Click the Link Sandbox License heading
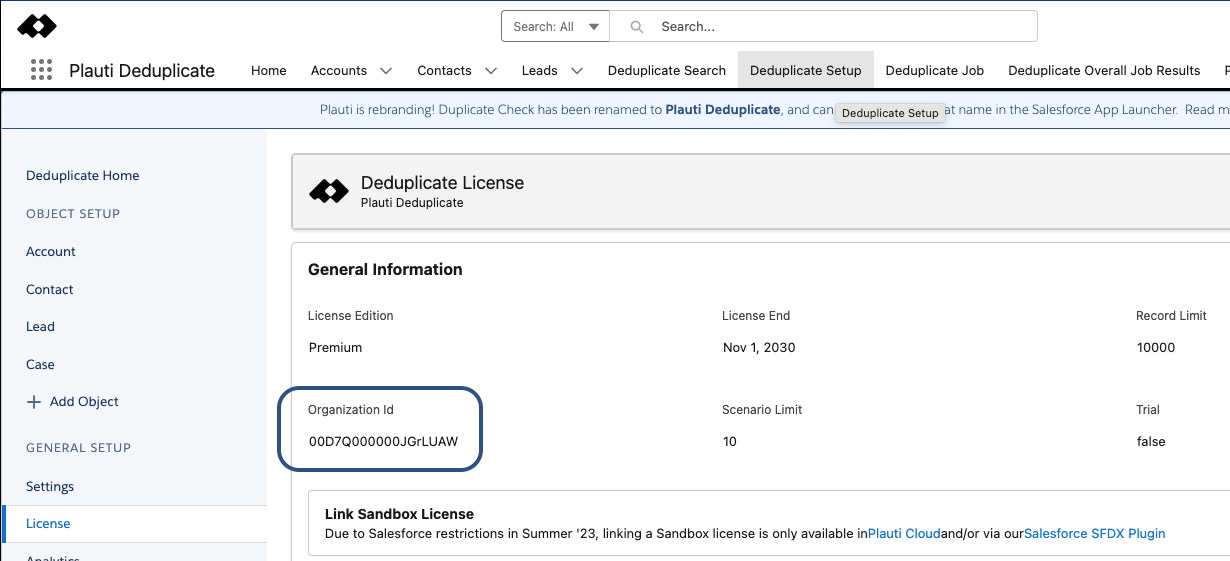Viewport: 1230px width, 561px height. click(x=399, y=514)
